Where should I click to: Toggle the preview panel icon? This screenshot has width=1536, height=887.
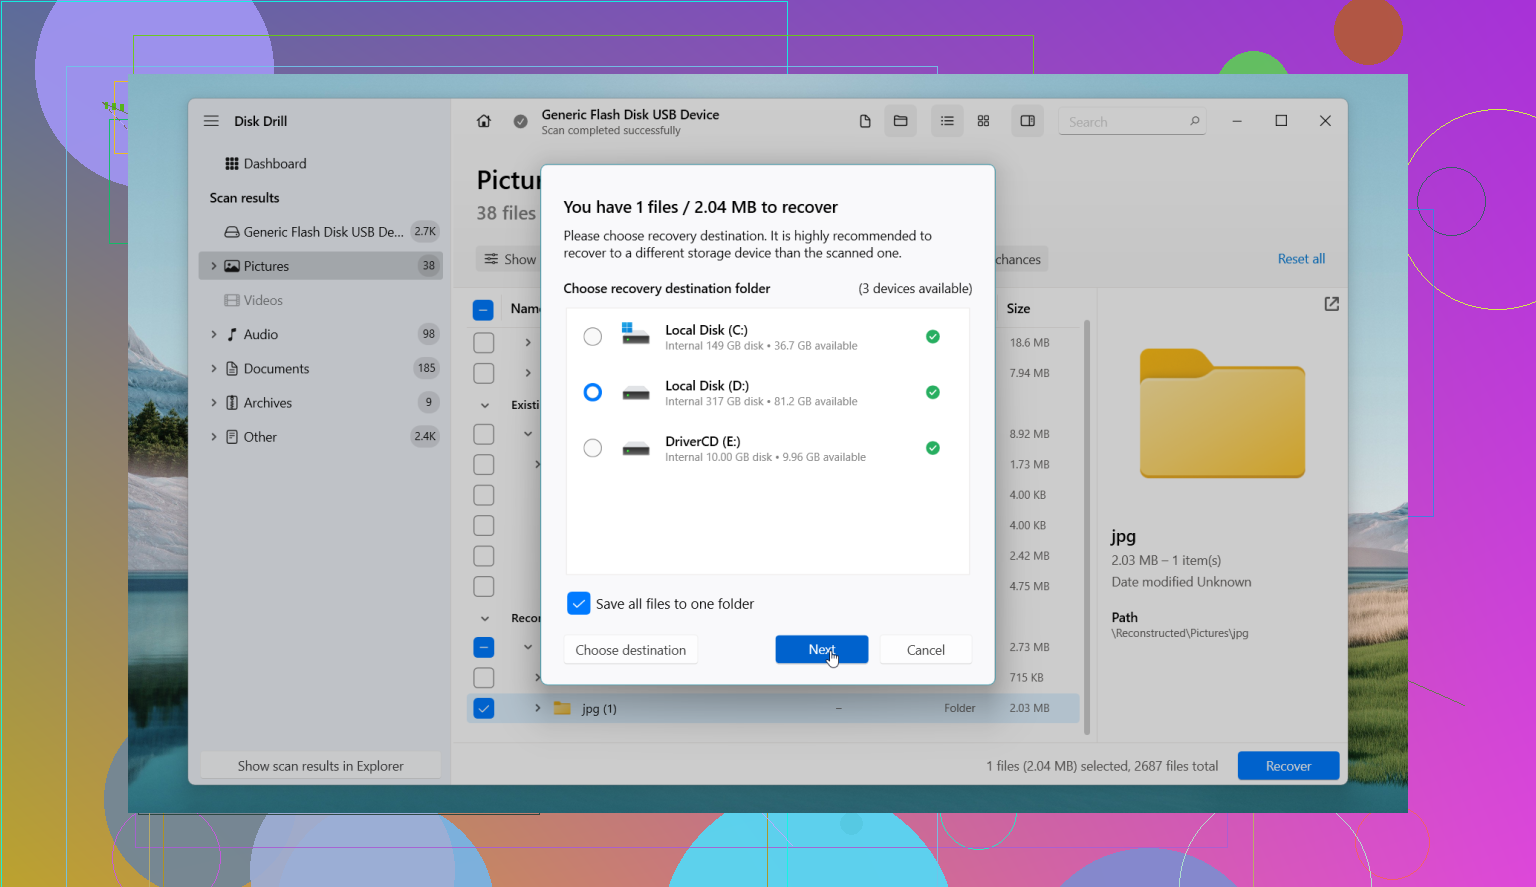(1027, 121)
